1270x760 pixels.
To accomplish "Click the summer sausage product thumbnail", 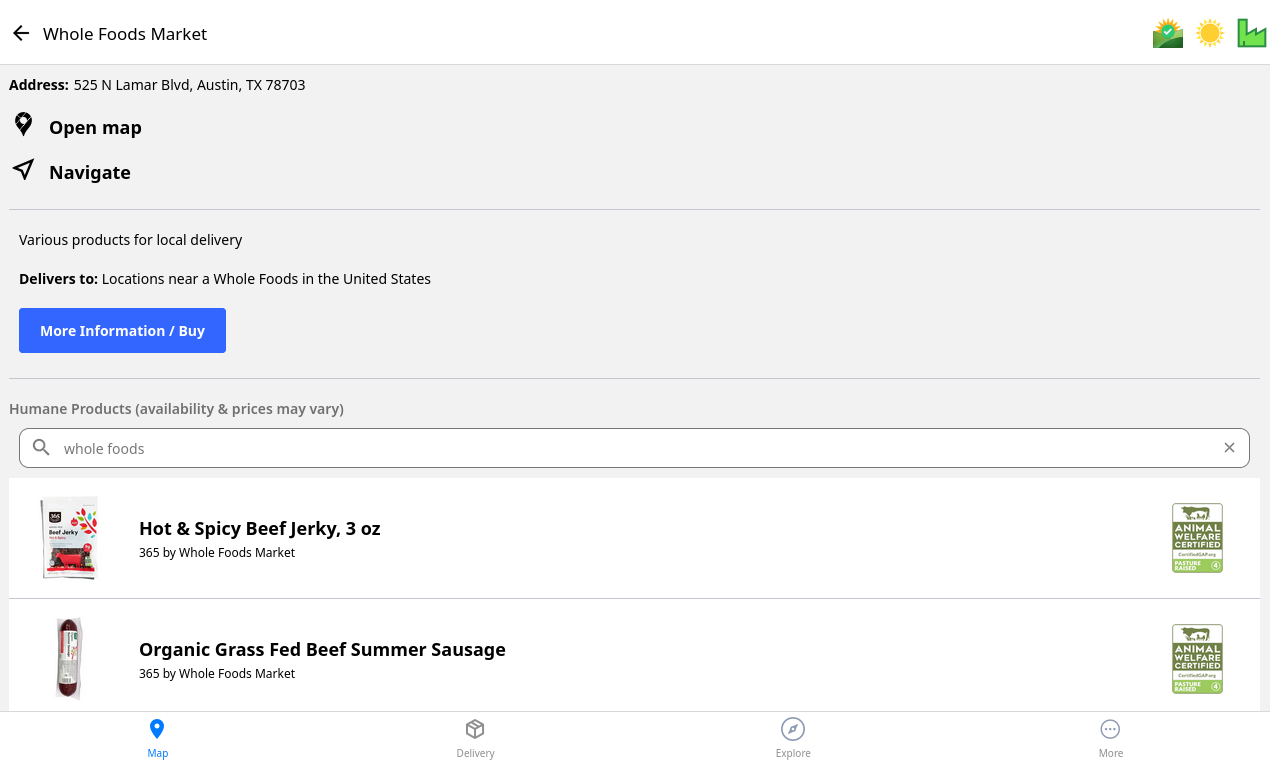I will 69,659.
